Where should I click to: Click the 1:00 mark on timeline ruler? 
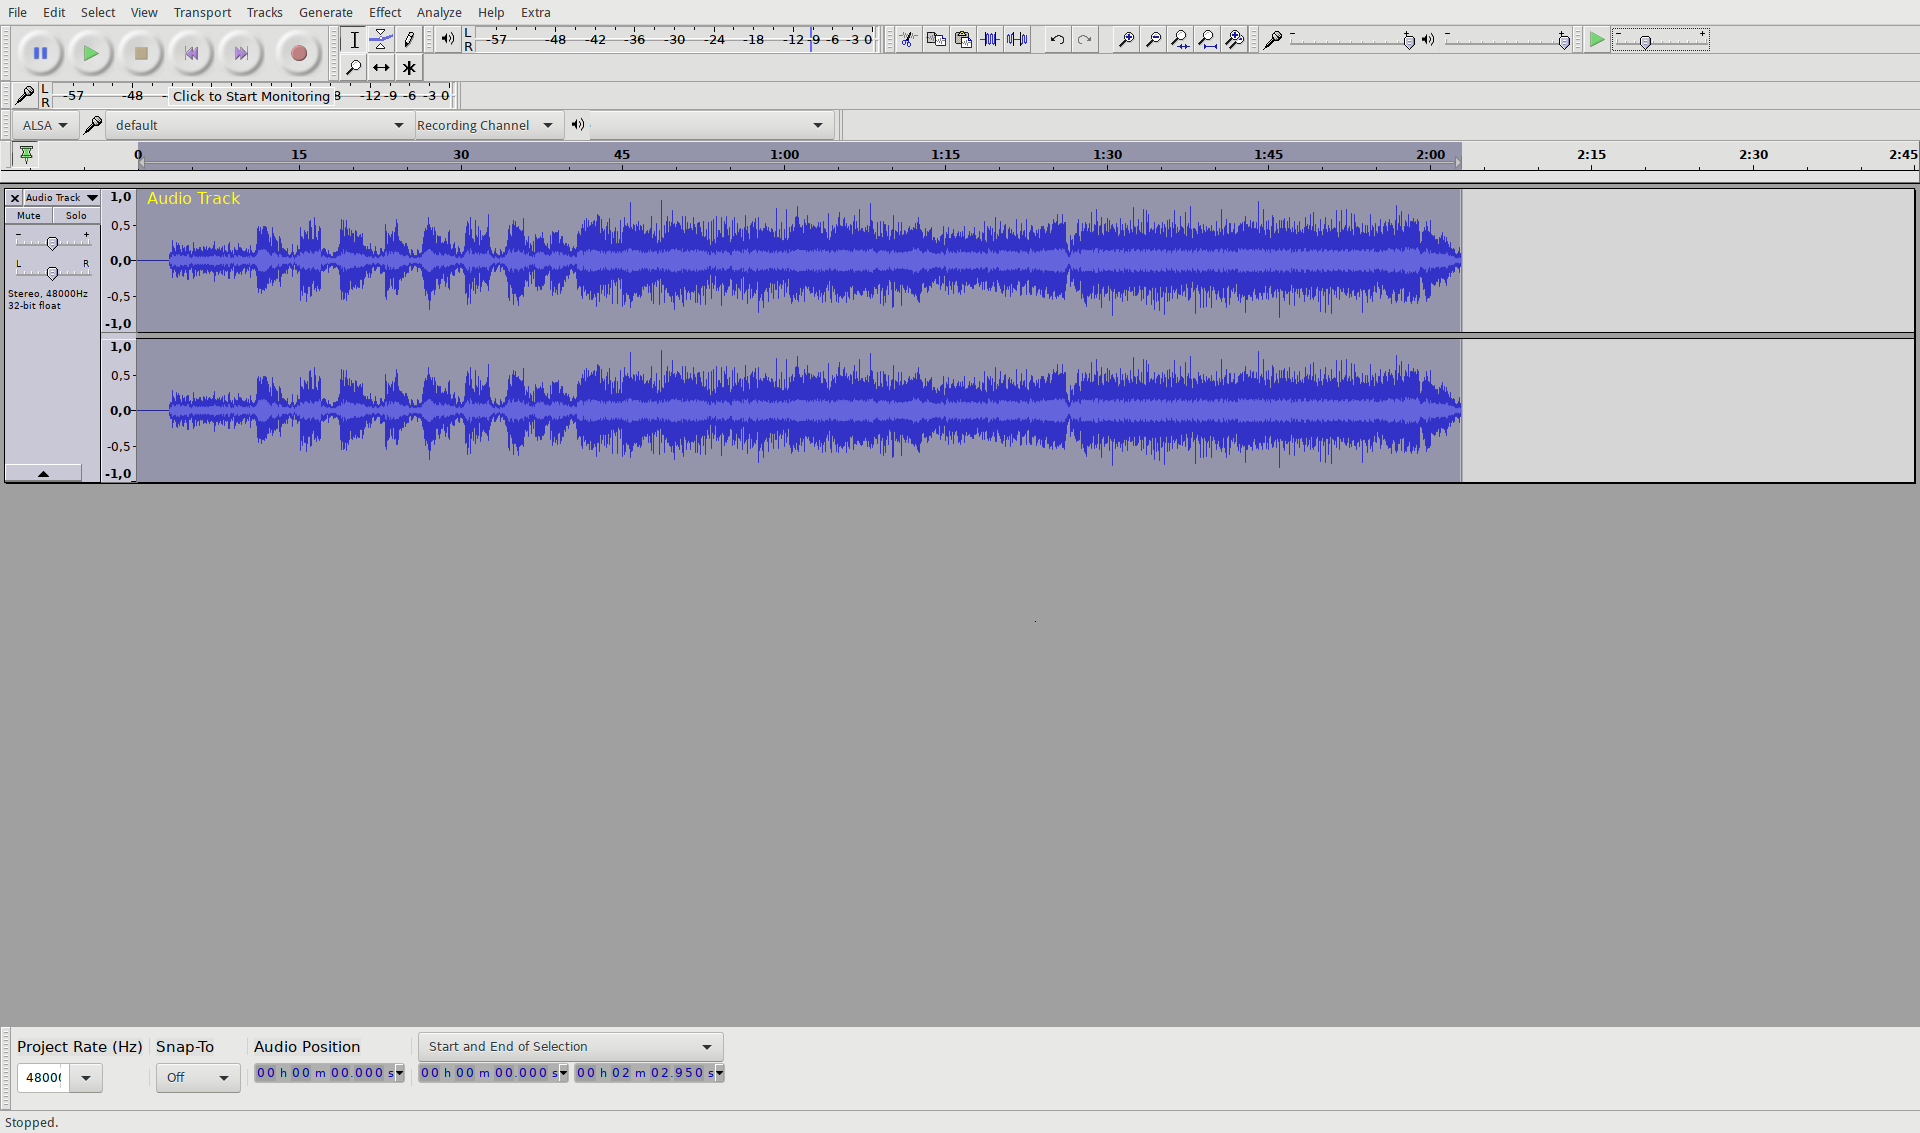click(x=785, y=155)
